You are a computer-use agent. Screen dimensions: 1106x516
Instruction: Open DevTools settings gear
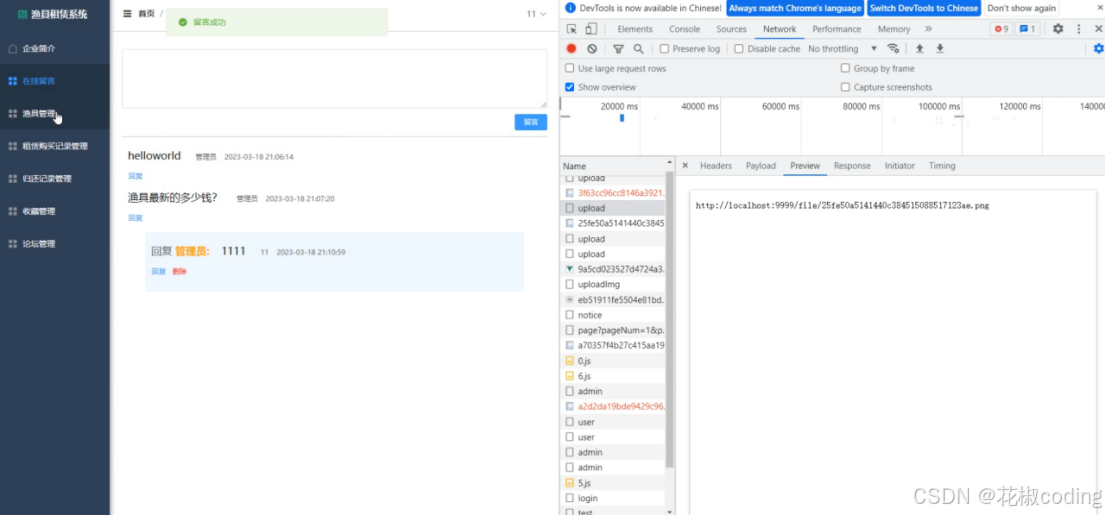(x=1058, y=29)
